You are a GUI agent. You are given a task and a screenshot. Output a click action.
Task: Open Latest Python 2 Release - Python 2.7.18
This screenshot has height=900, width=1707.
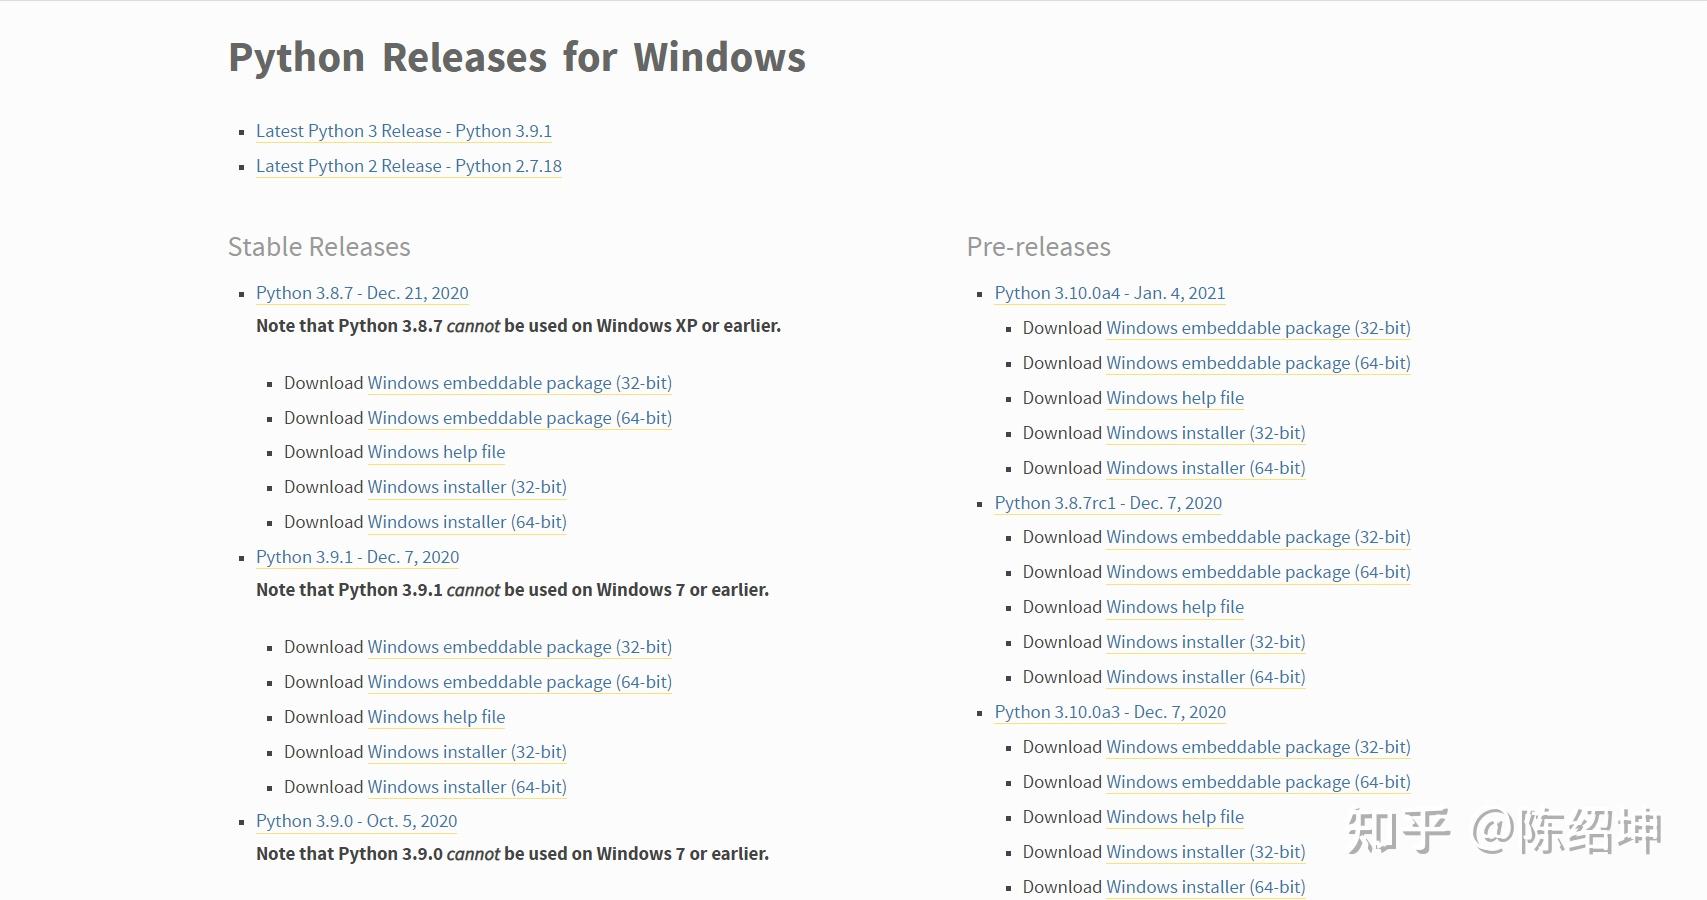(408, 166)
